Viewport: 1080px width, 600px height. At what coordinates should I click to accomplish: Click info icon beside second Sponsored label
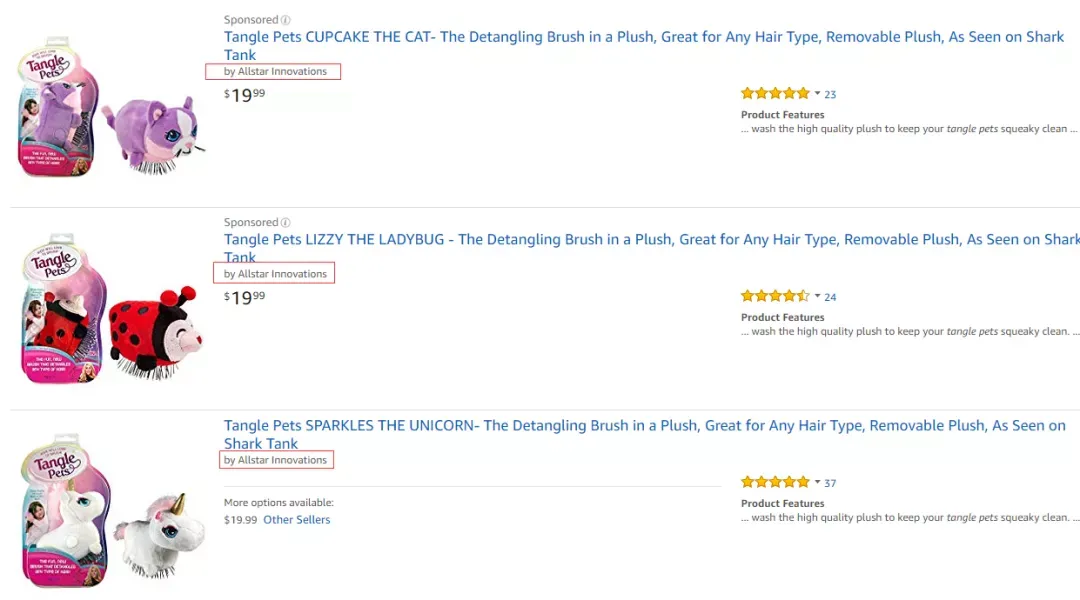(x=285, y=223)
